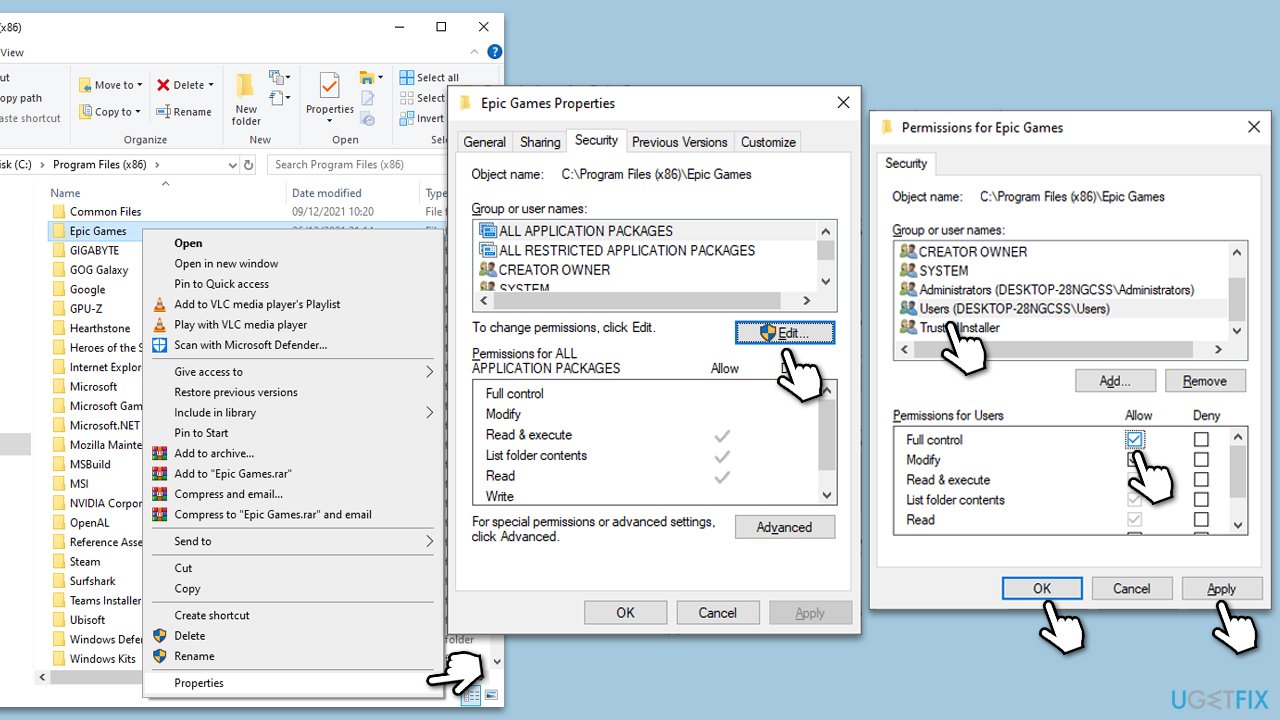1280x720 pixels.
Task: Click the Invert selection icon in the ribbon
Action: point(407,118)
